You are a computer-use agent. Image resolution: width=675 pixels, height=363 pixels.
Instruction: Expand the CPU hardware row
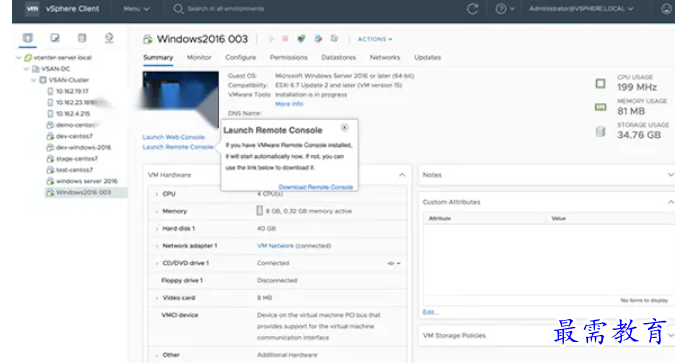[157, 194]
